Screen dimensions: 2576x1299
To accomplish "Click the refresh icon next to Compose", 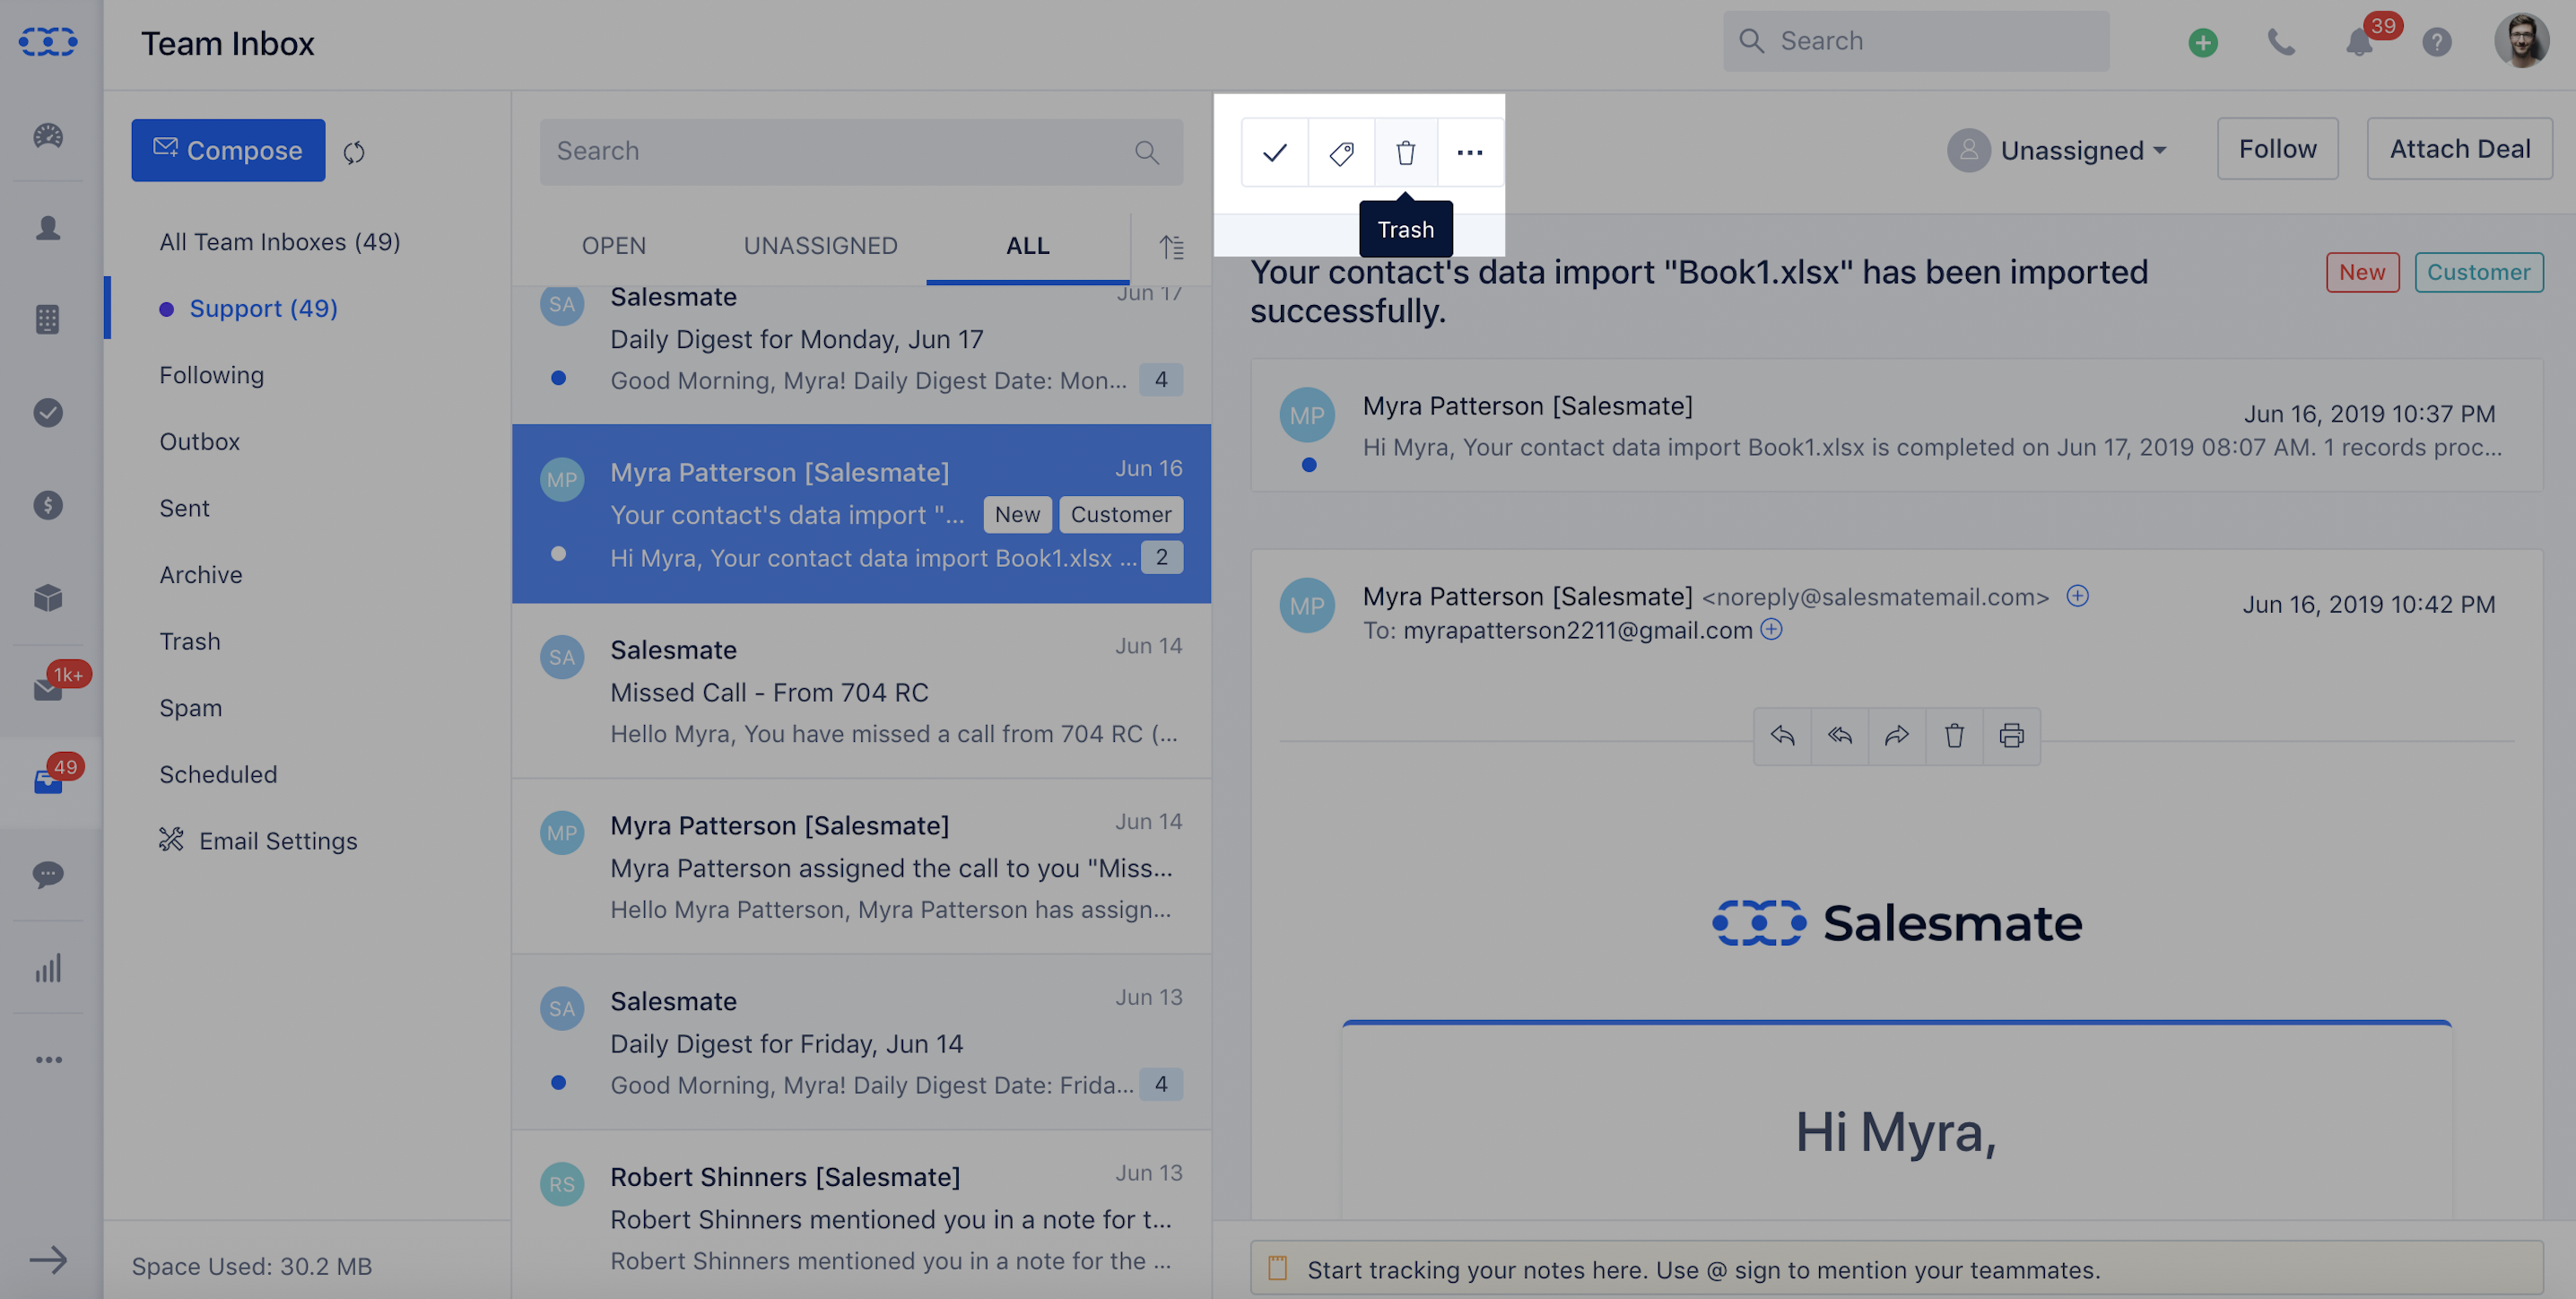I will point(354,152).
